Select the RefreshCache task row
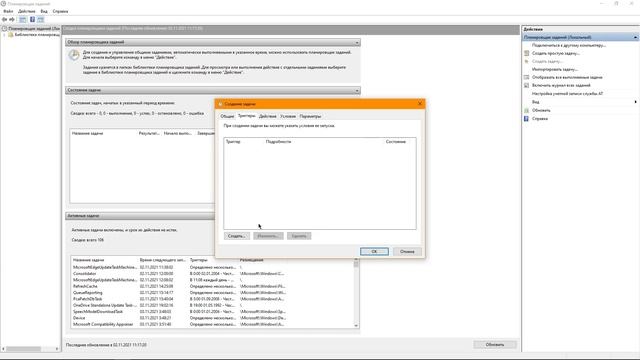Screen dimensions: 640x360 pyautogui.click(x=212, y=286)
